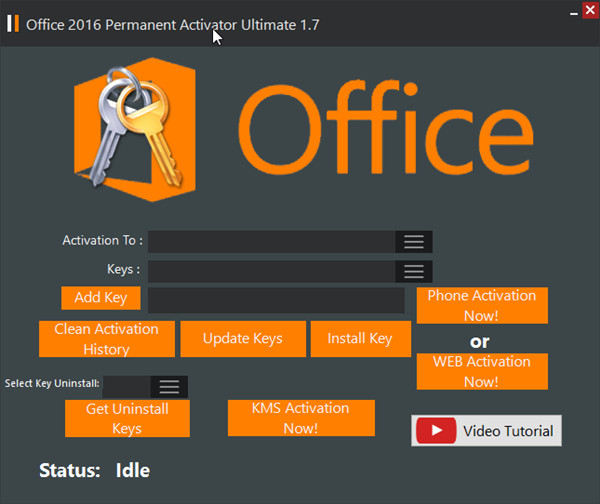The height and width of the screenshot is (504, 600).
Task: Click the window title text
Action: (172, 25)
